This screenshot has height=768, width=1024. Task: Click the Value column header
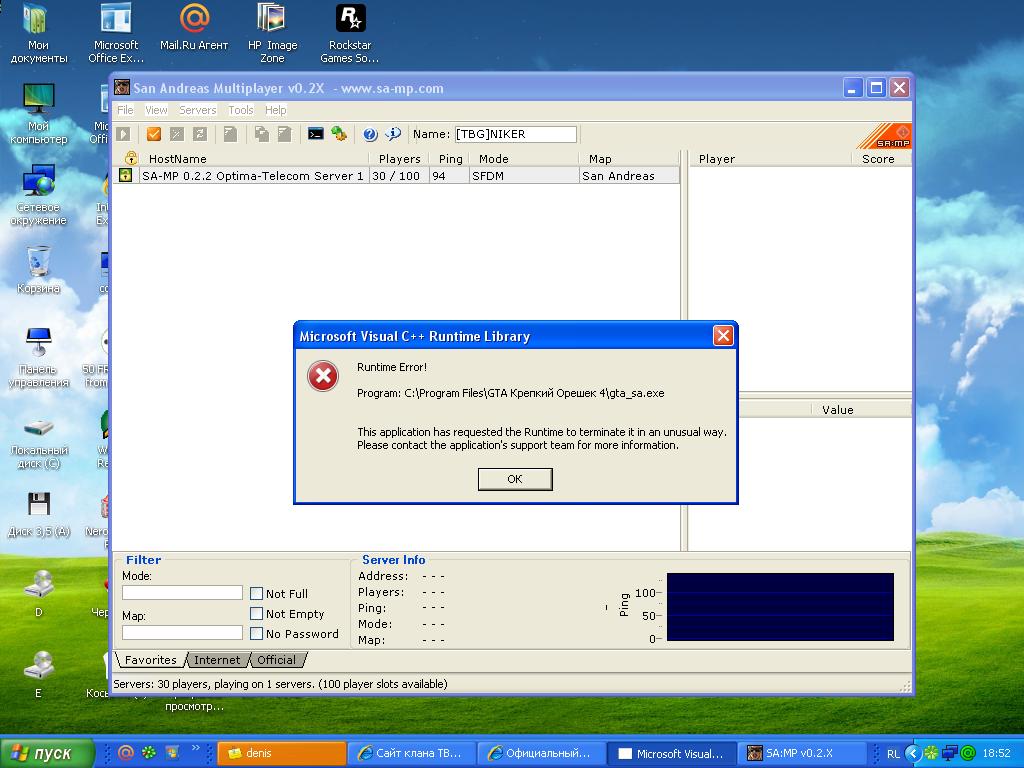point(861,409)
